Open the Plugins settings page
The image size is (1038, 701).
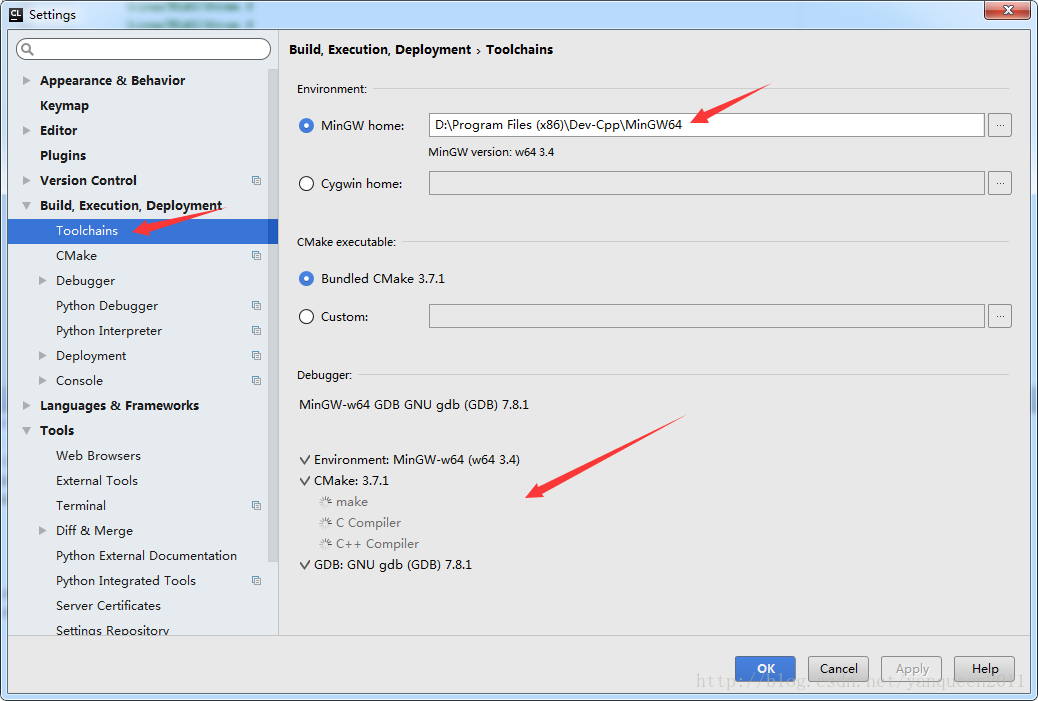[63, 156]
